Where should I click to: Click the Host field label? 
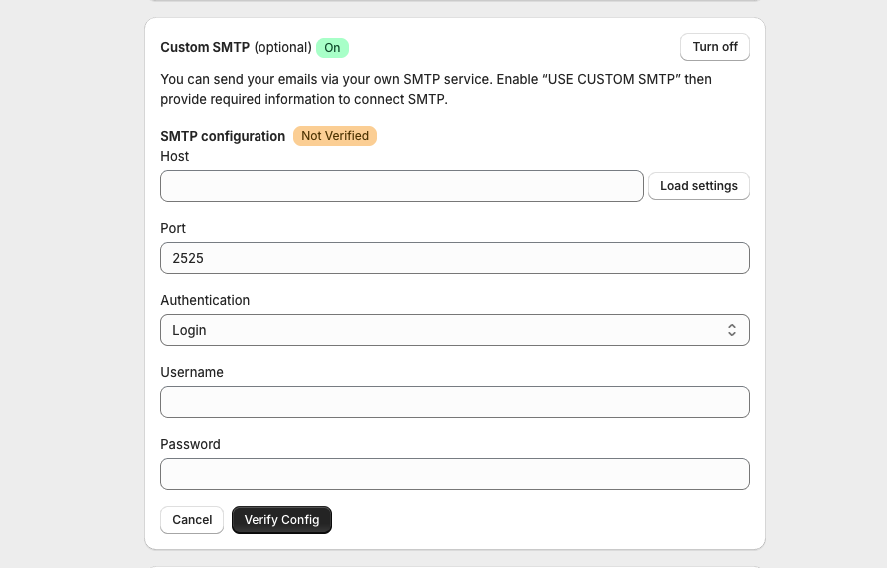click(x=175, y=157)
